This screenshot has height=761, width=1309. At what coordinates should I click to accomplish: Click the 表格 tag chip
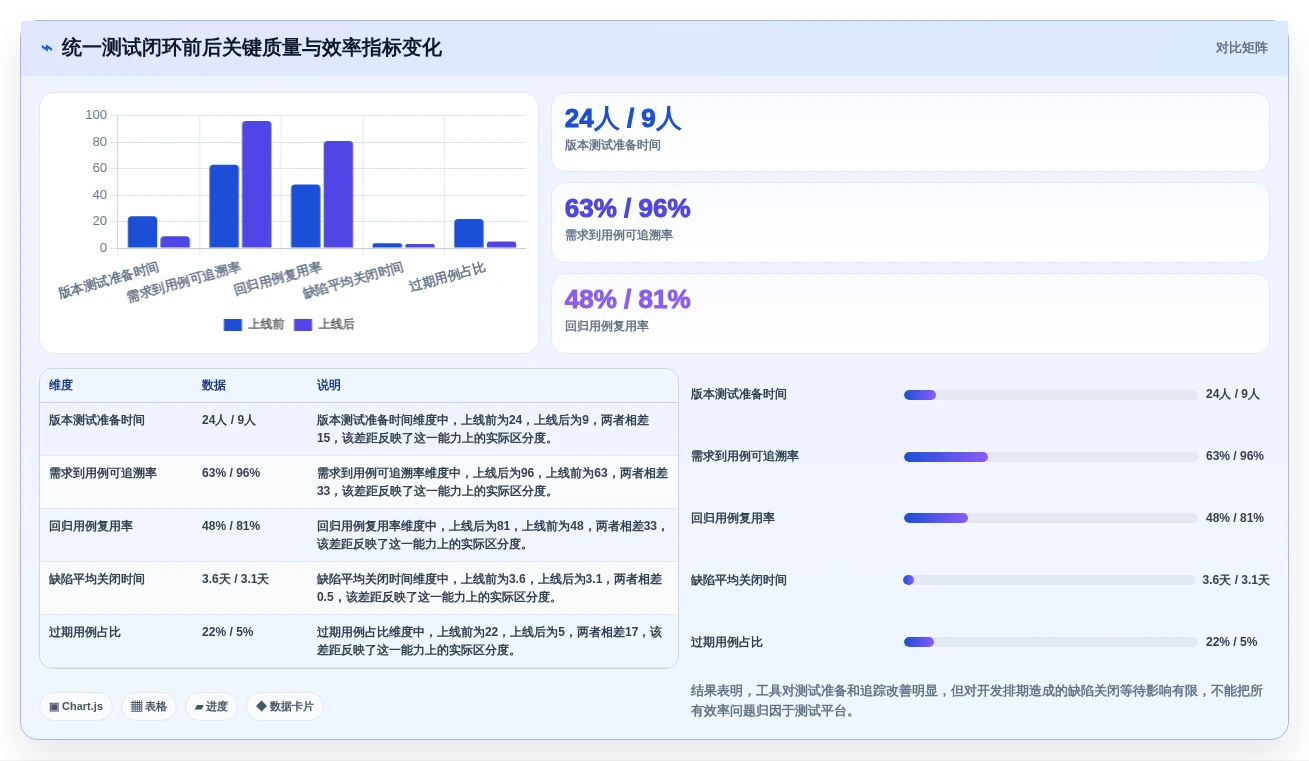(x=149, y=706)
